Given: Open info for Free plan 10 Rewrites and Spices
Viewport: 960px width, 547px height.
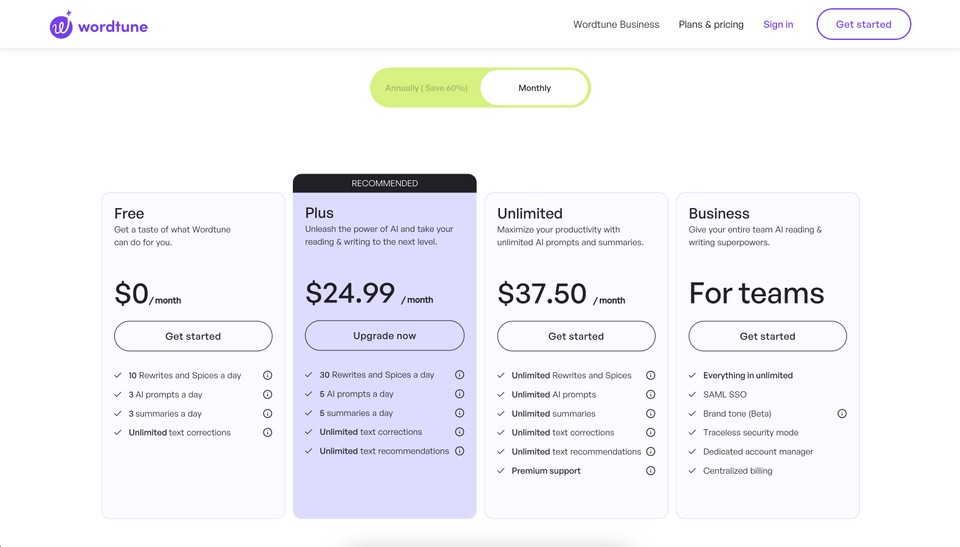Looking at the screenshot, I should pos(268,375).
